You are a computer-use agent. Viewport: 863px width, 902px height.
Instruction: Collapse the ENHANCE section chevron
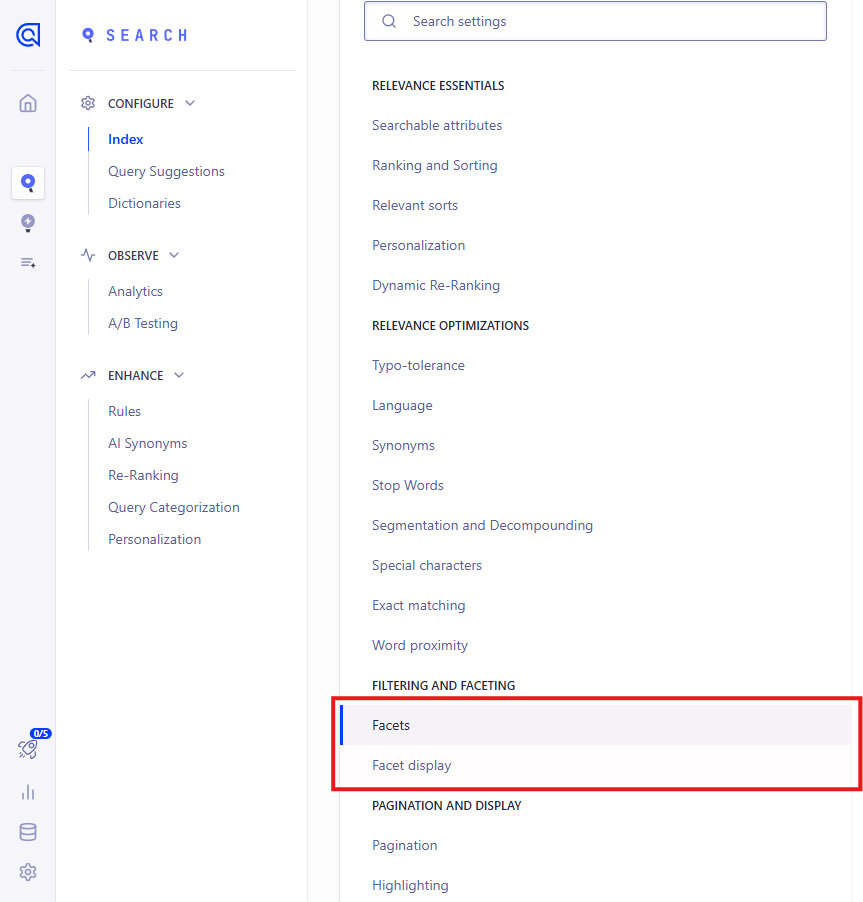[179, 375]
